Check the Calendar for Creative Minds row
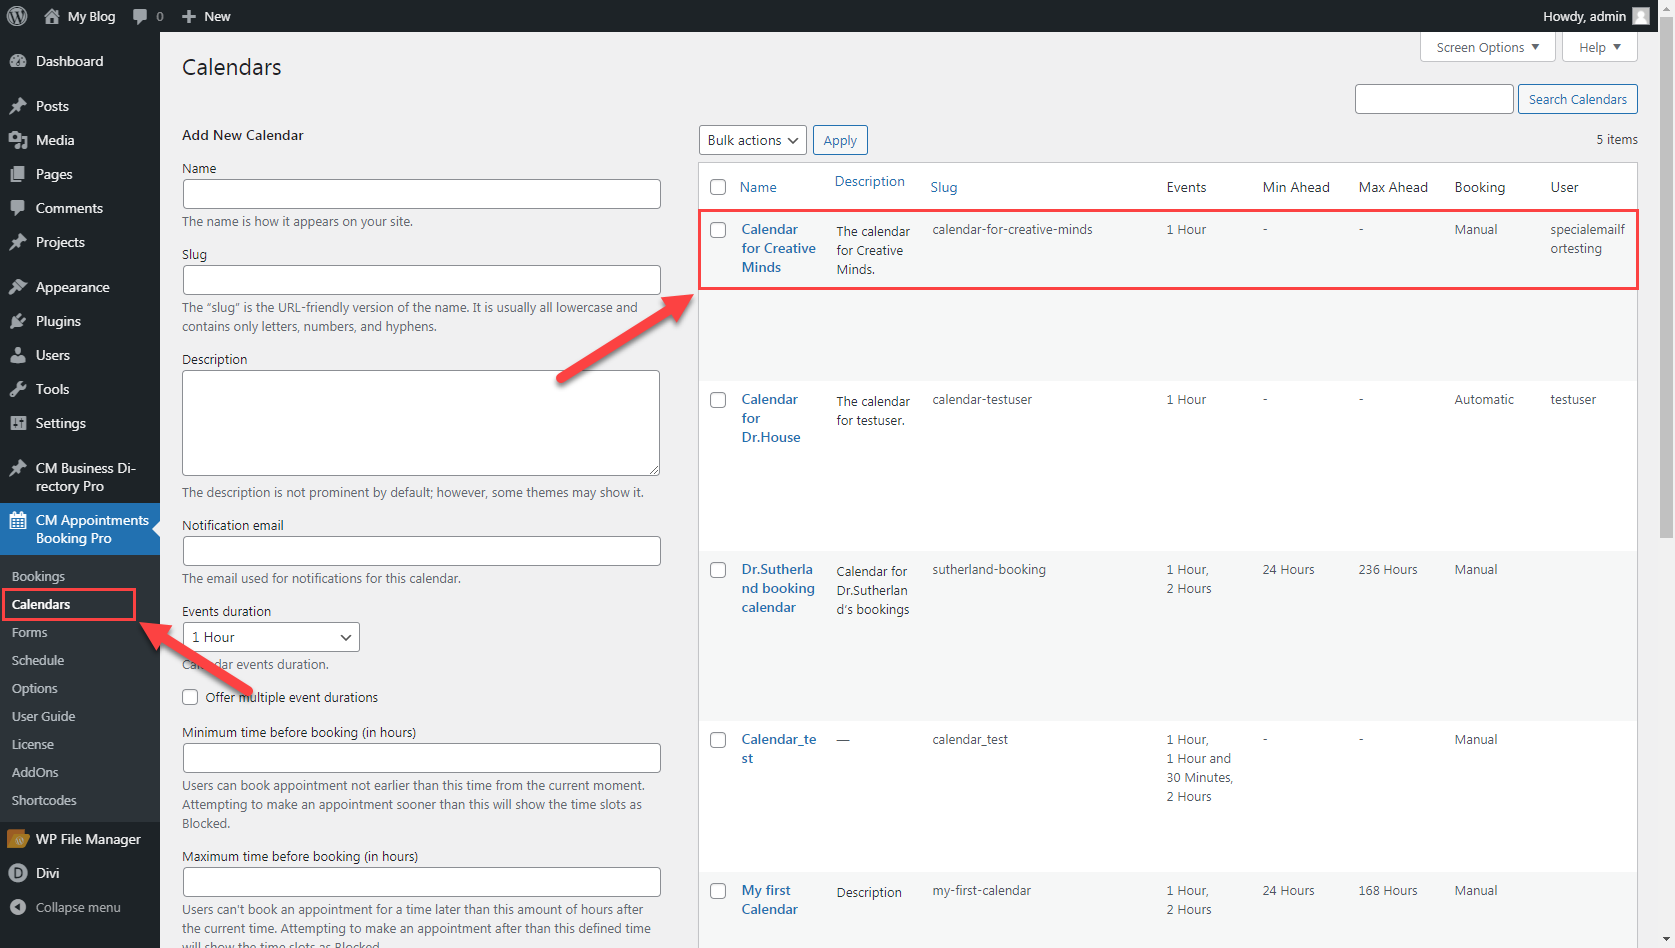 [x=718, y=230]
